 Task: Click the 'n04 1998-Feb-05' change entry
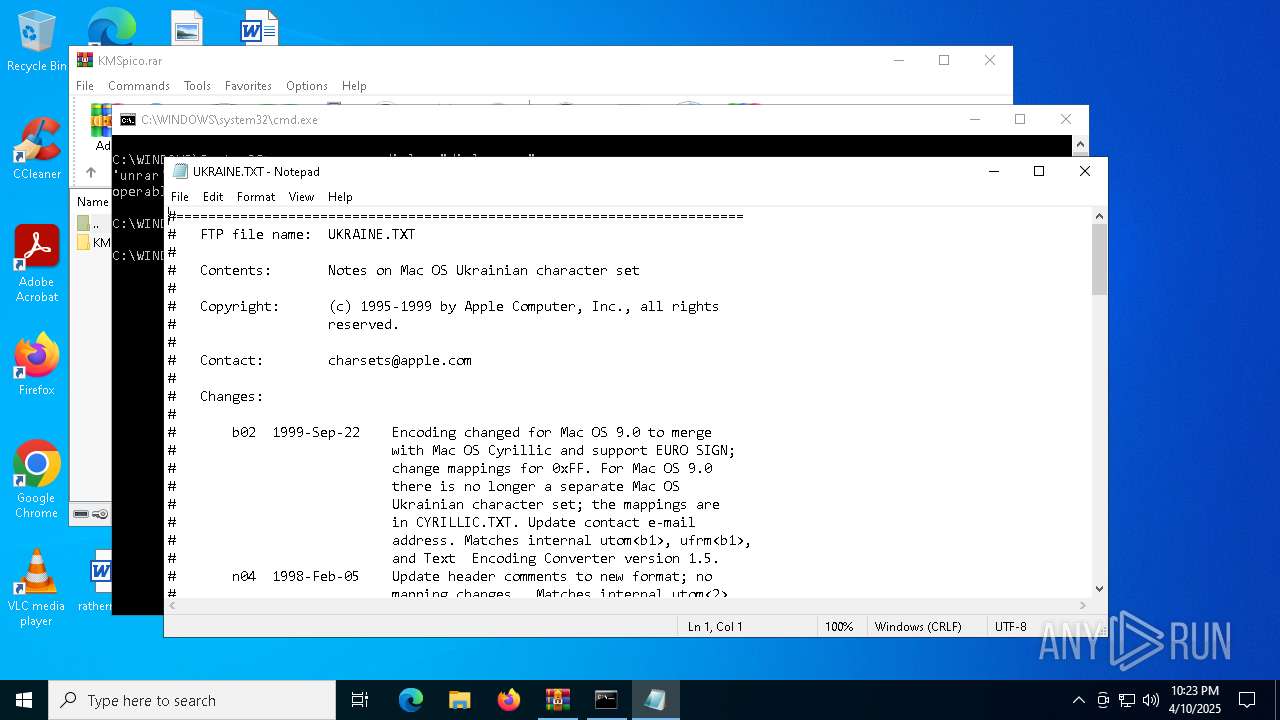[296, 576]
